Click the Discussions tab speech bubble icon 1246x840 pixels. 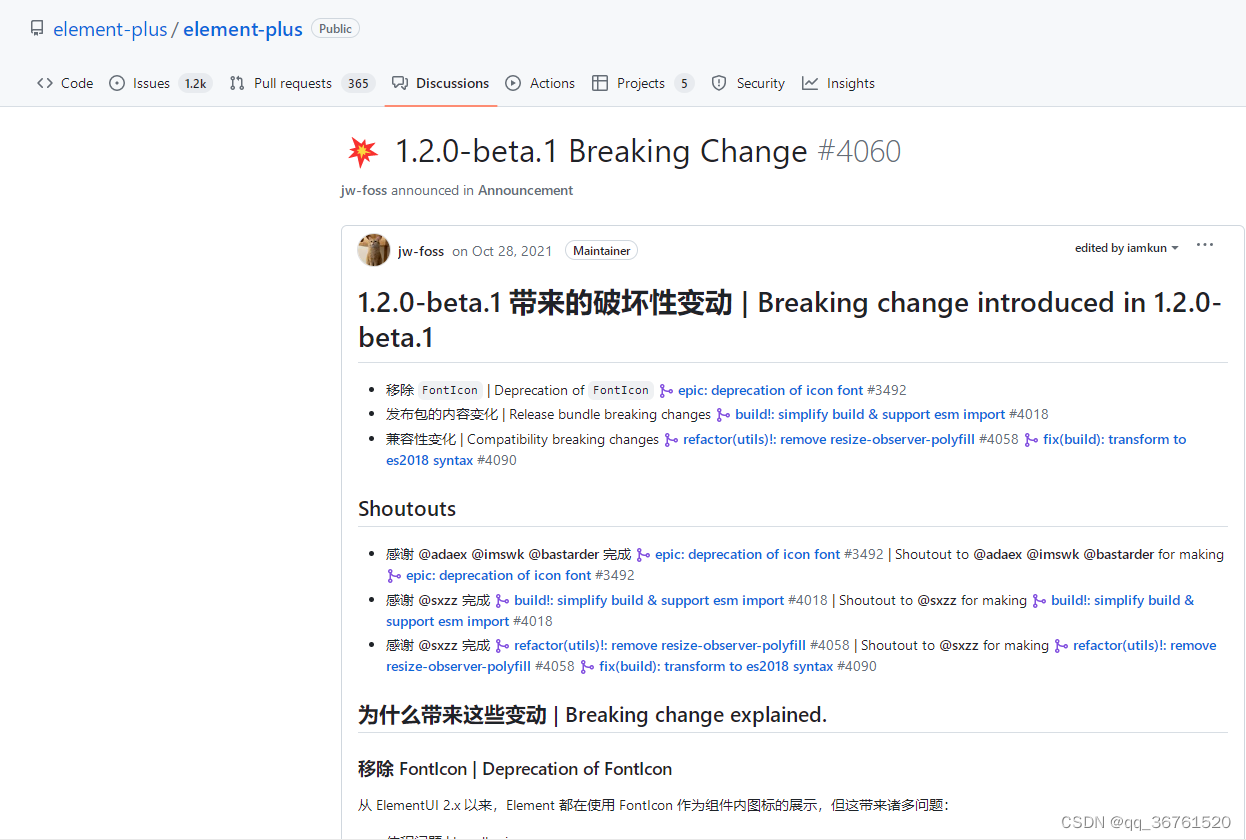(x=400, y=83)
